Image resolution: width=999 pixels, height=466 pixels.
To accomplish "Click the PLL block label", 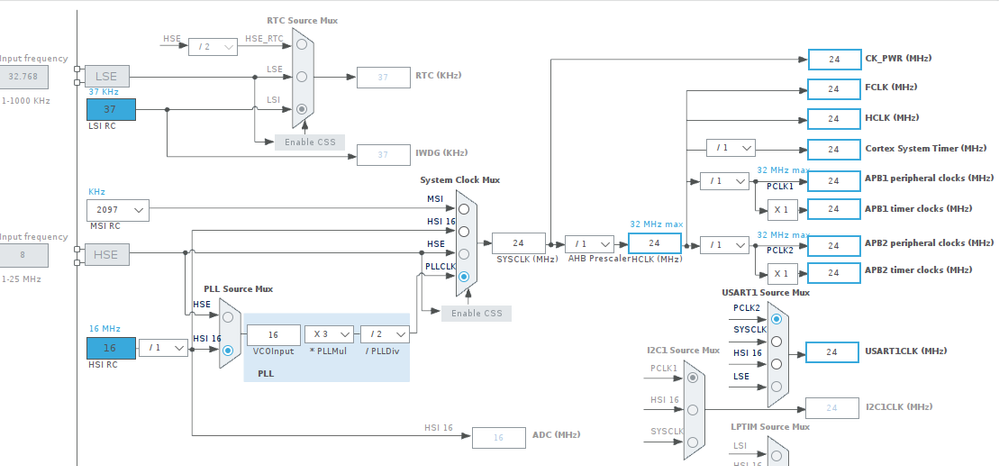I will (x=266, y=374).
